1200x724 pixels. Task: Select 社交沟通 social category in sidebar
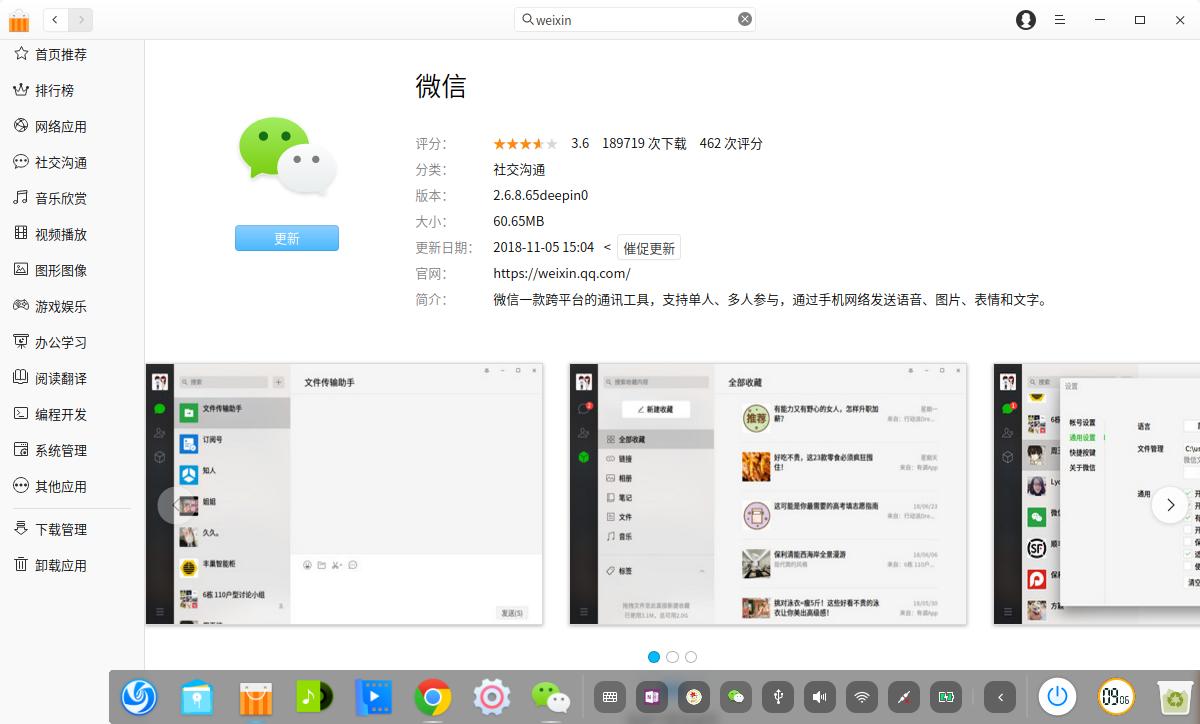(66, 162)
